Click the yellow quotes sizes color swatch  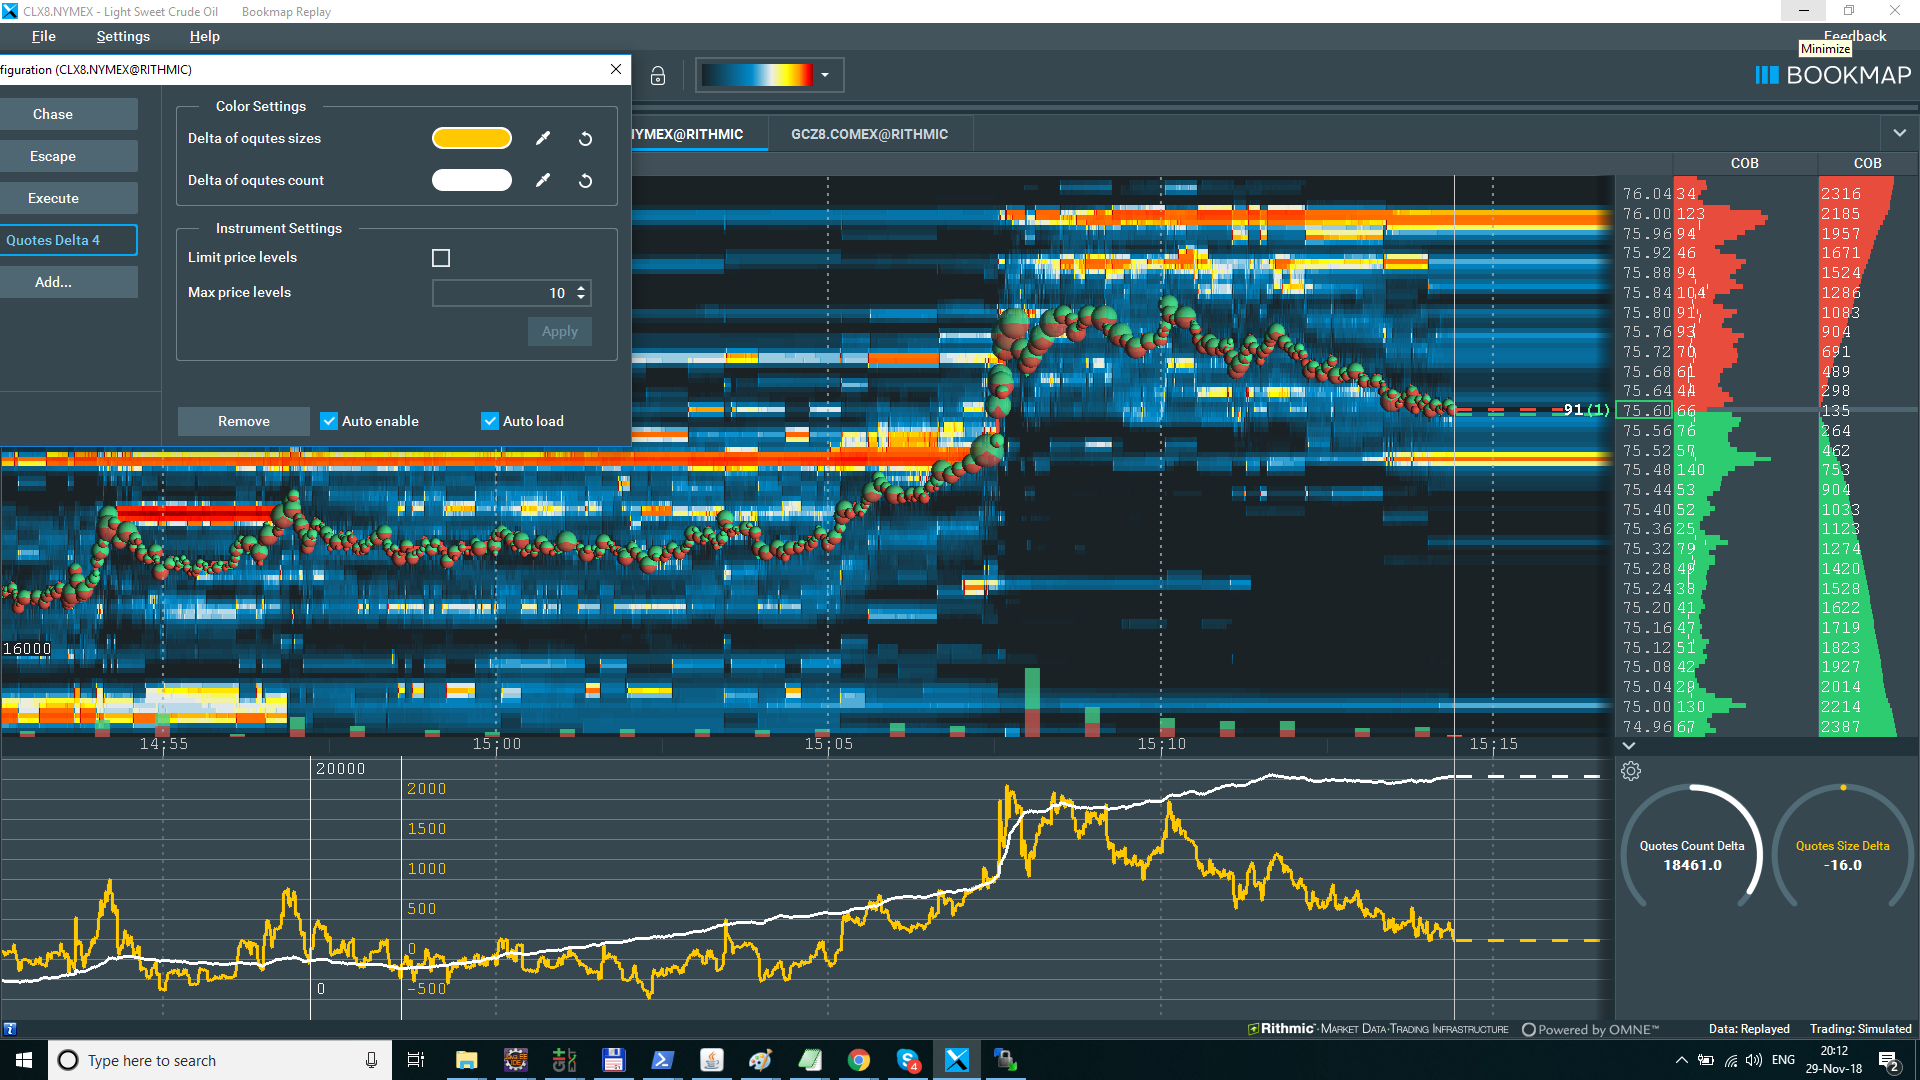click(x=472, y=139)
